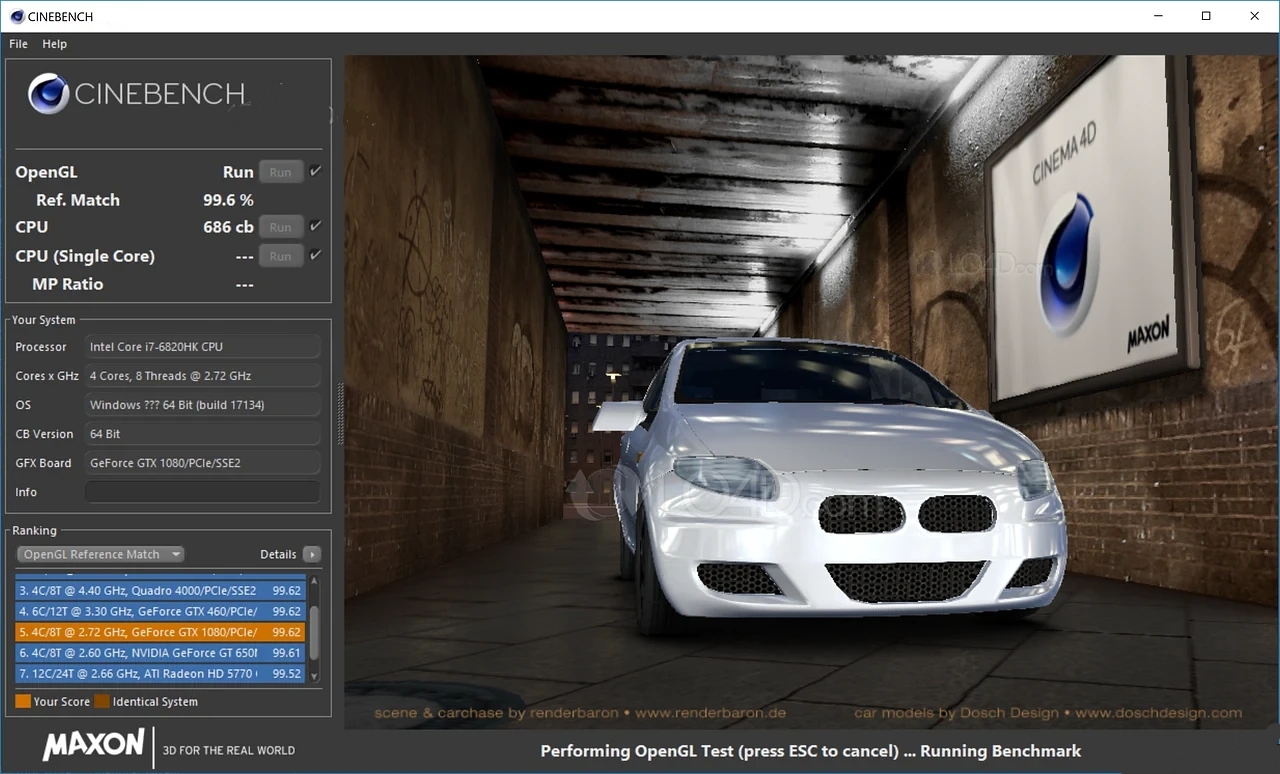Open the Help menu

click(x=54, y=44)
